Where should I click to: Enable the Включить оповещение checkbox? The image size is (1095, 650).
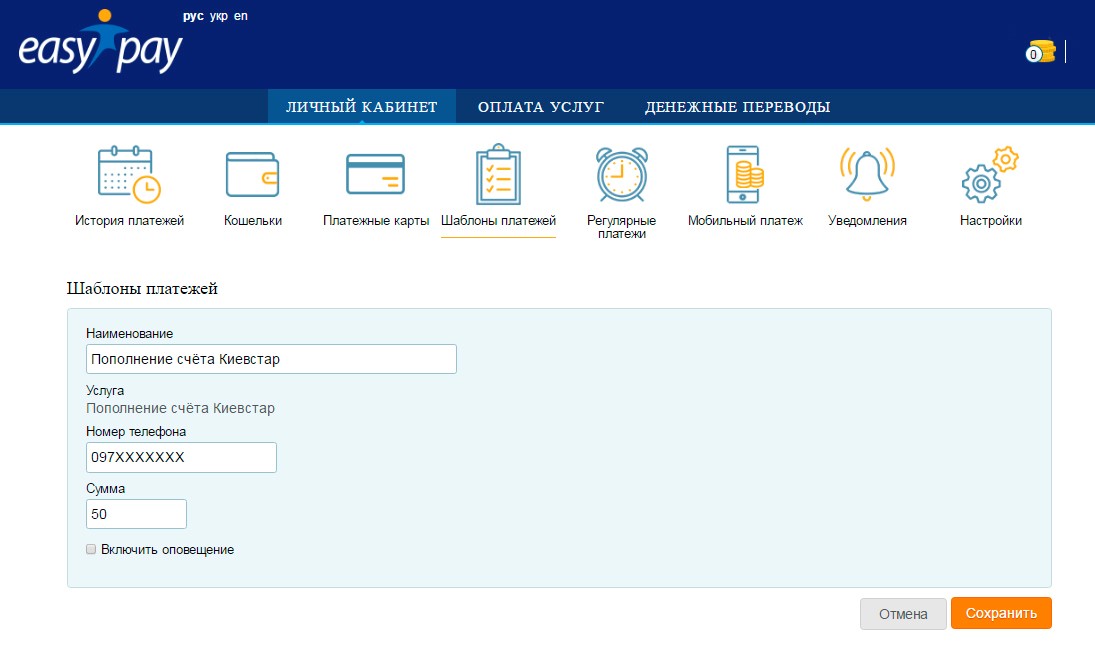tap(91, 549)
